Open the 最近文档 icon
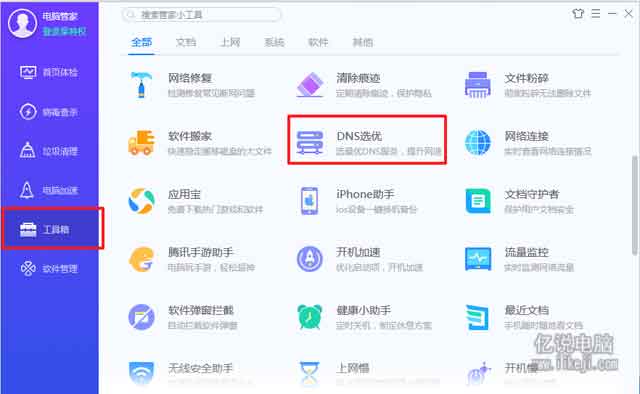Screen dimensions: 640x394 coord(478,317)
